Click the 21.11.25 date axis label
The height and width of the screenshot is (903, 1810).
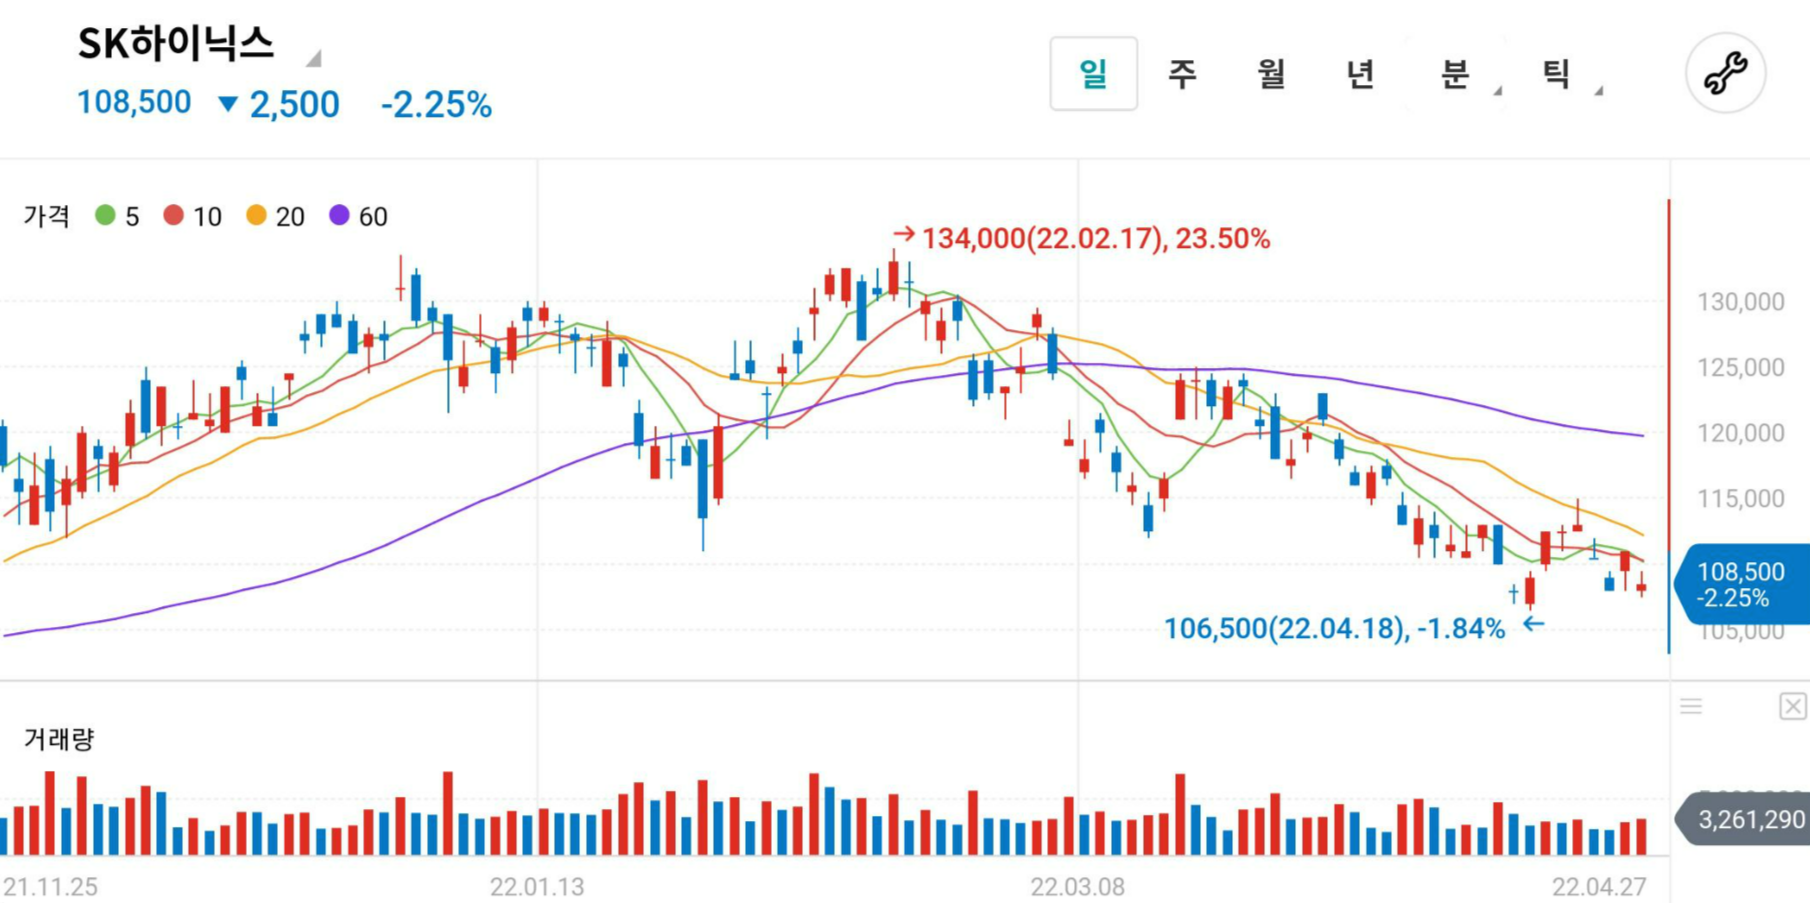click(51, 886)
